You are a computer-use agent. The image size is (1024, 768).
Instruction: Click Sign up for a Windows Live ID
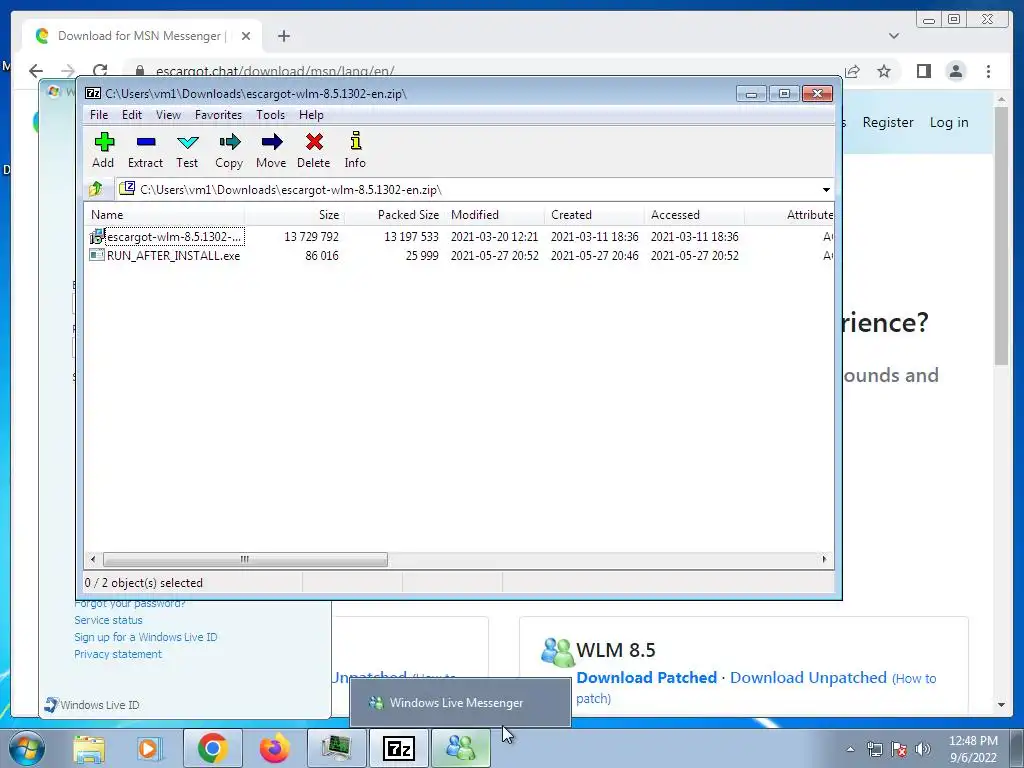146,637
